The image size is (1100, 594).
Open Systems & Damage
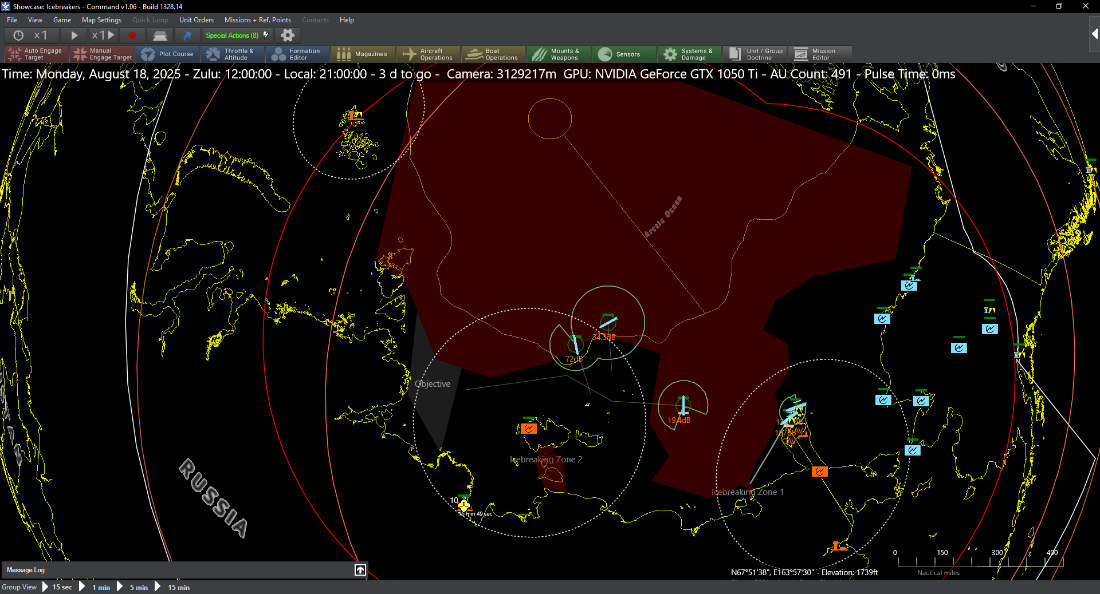coord(689,54)
